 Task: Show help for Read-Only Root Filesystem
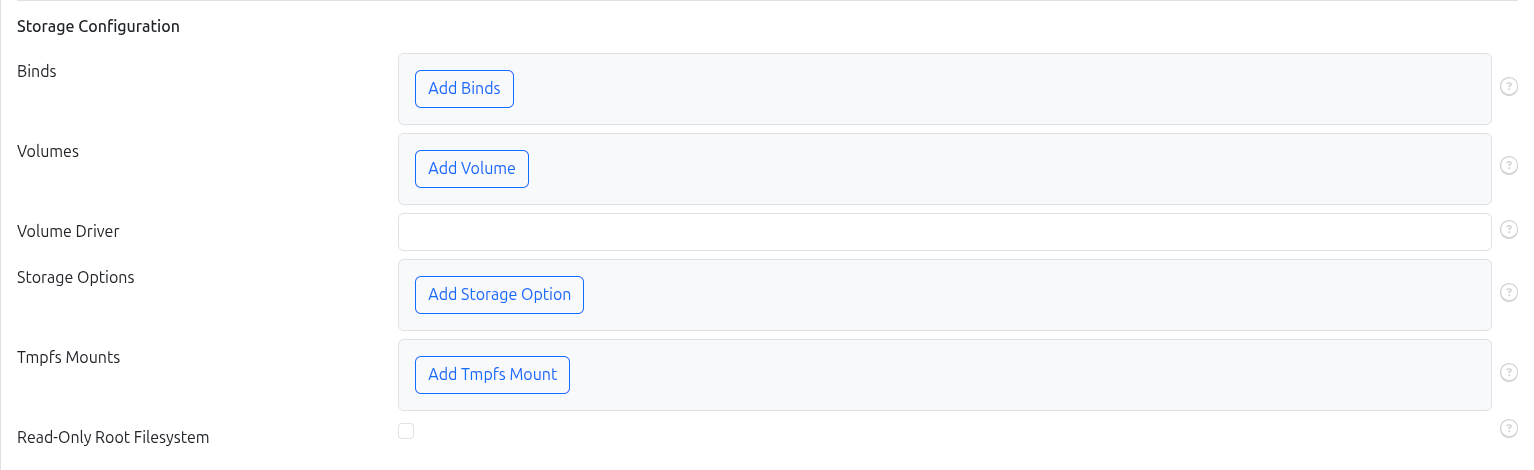pyautogui.click(x=1509, y=429)
